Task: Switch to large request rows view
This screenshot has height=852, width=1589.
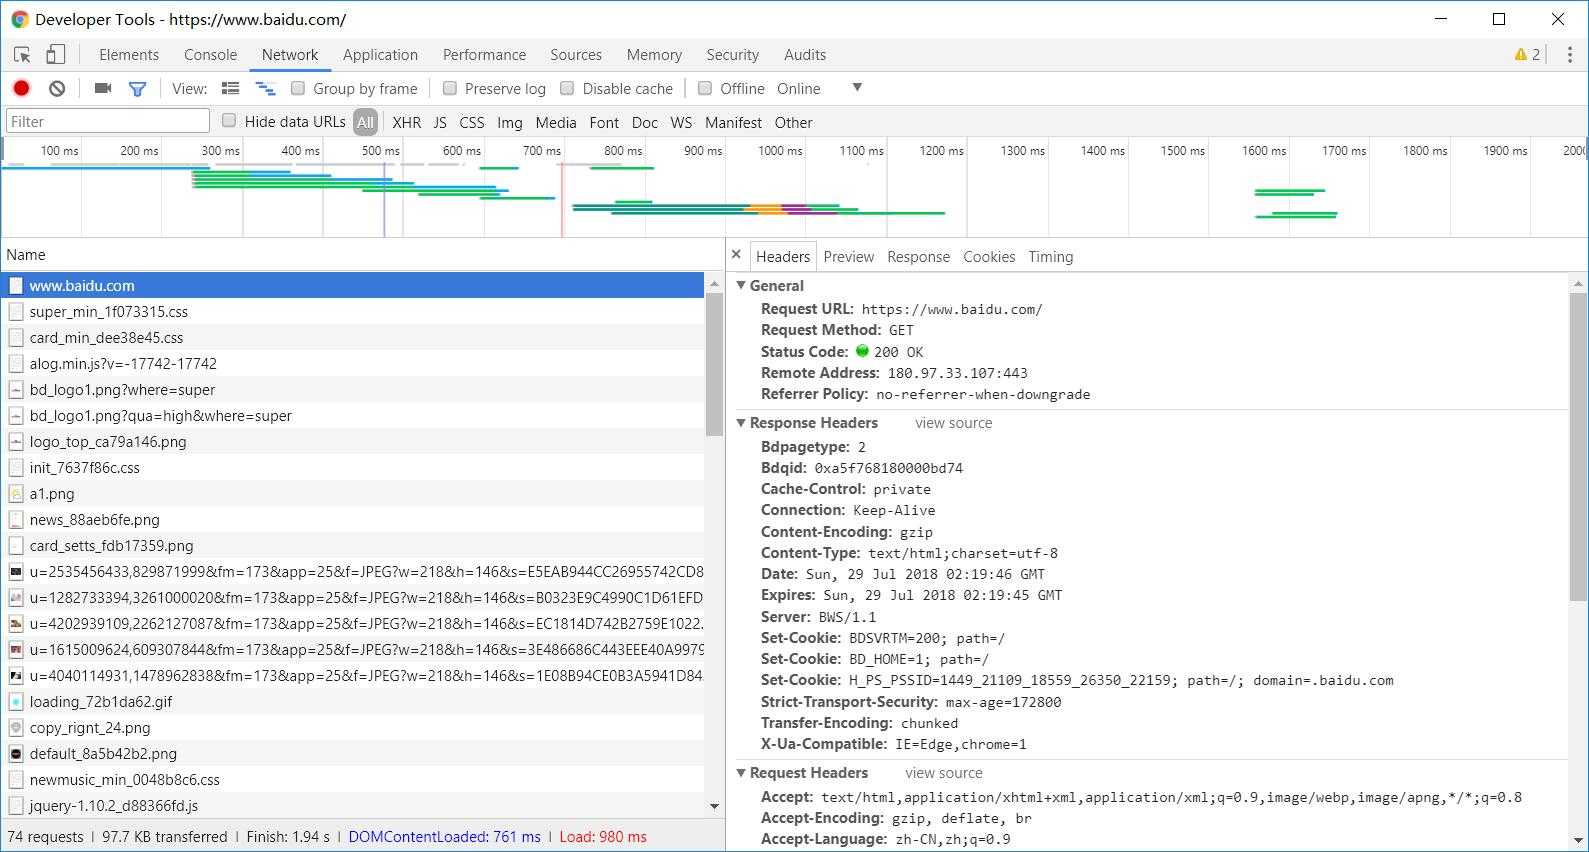Action: pyautogui.click(x=230, y=88)
